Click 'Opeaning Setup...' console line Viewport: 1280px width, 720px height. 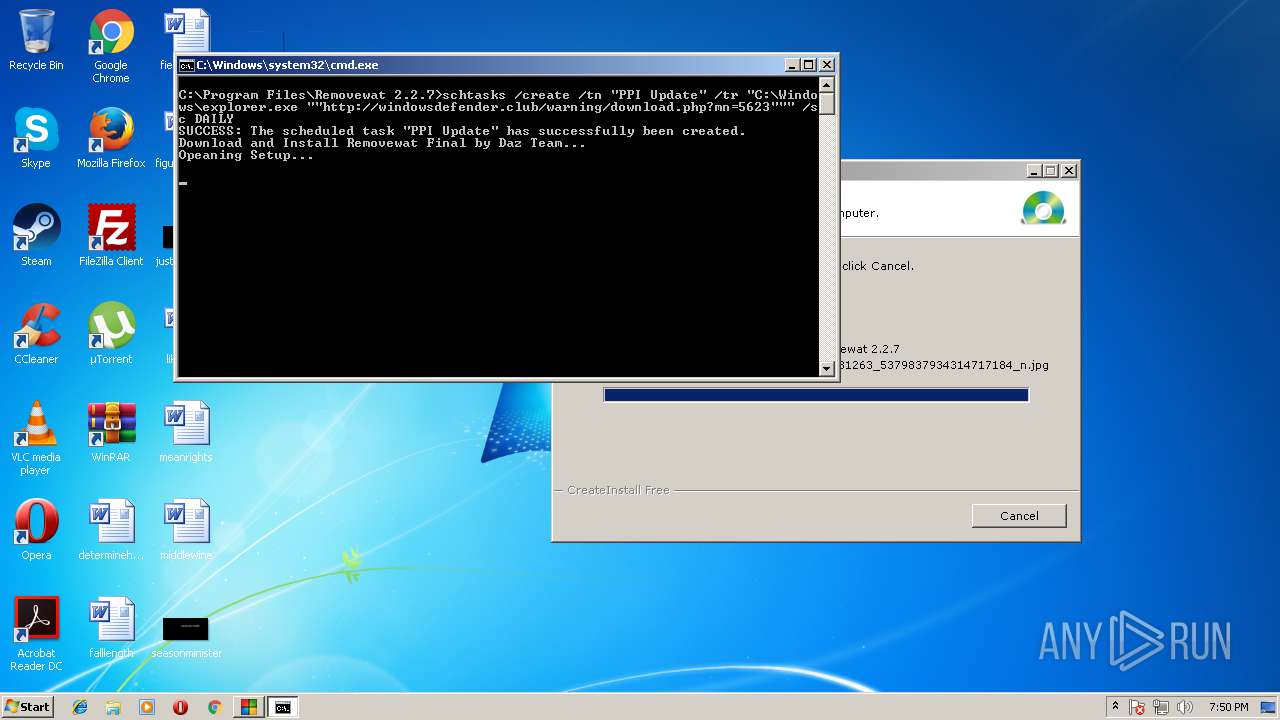point(246,155)
